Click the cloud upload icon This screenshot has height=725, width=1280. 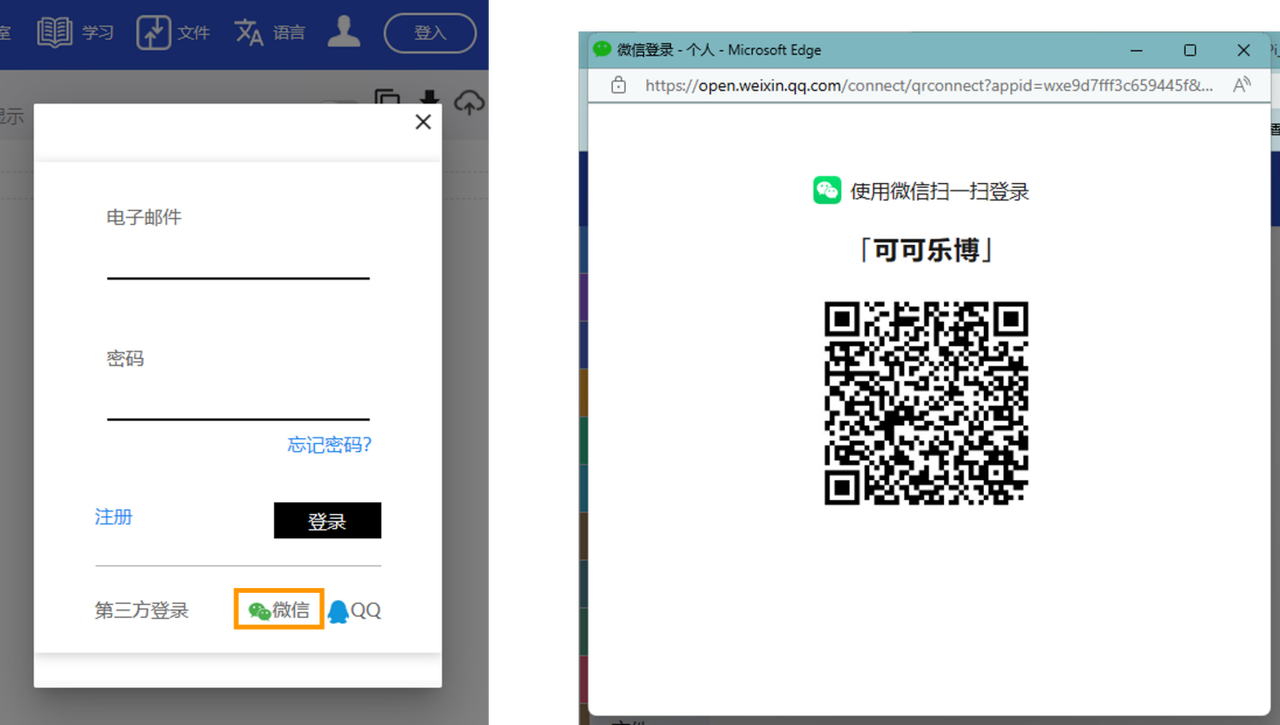click(x=469, y=102)
